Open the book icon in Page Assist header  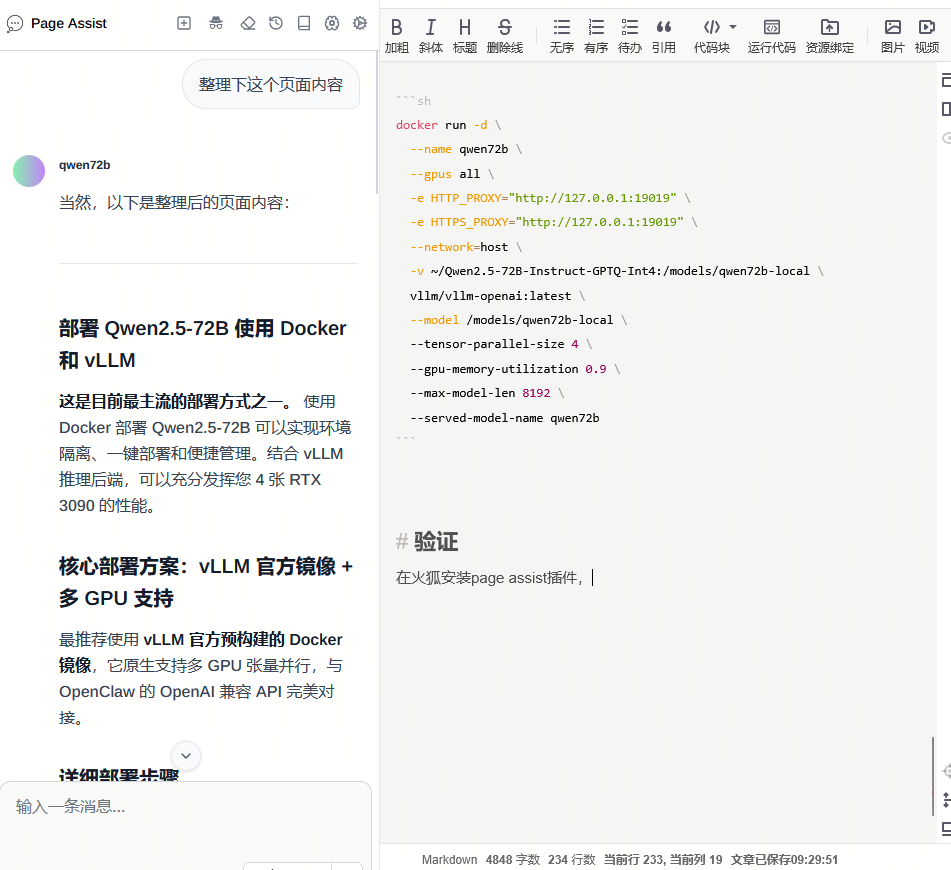(304, 23)
